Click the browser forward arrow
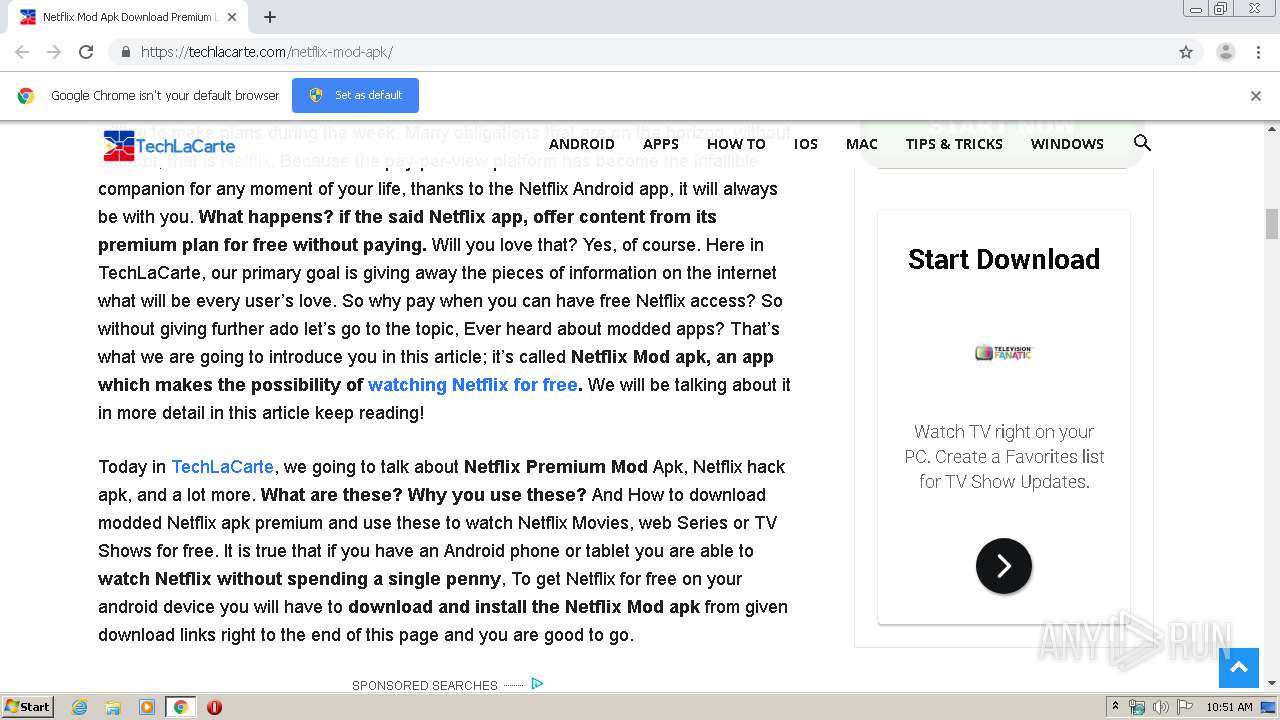This screenshot has width=1280, height=720. (x=54, y=52)
